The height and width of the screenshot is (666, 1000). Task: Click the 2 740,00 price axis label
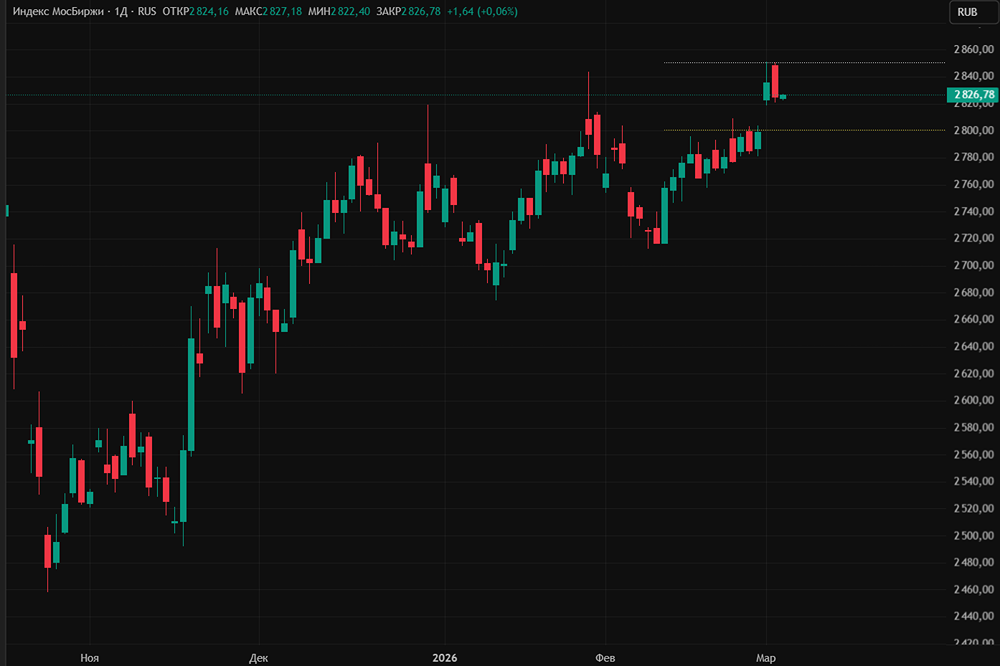tap(973, 211)
